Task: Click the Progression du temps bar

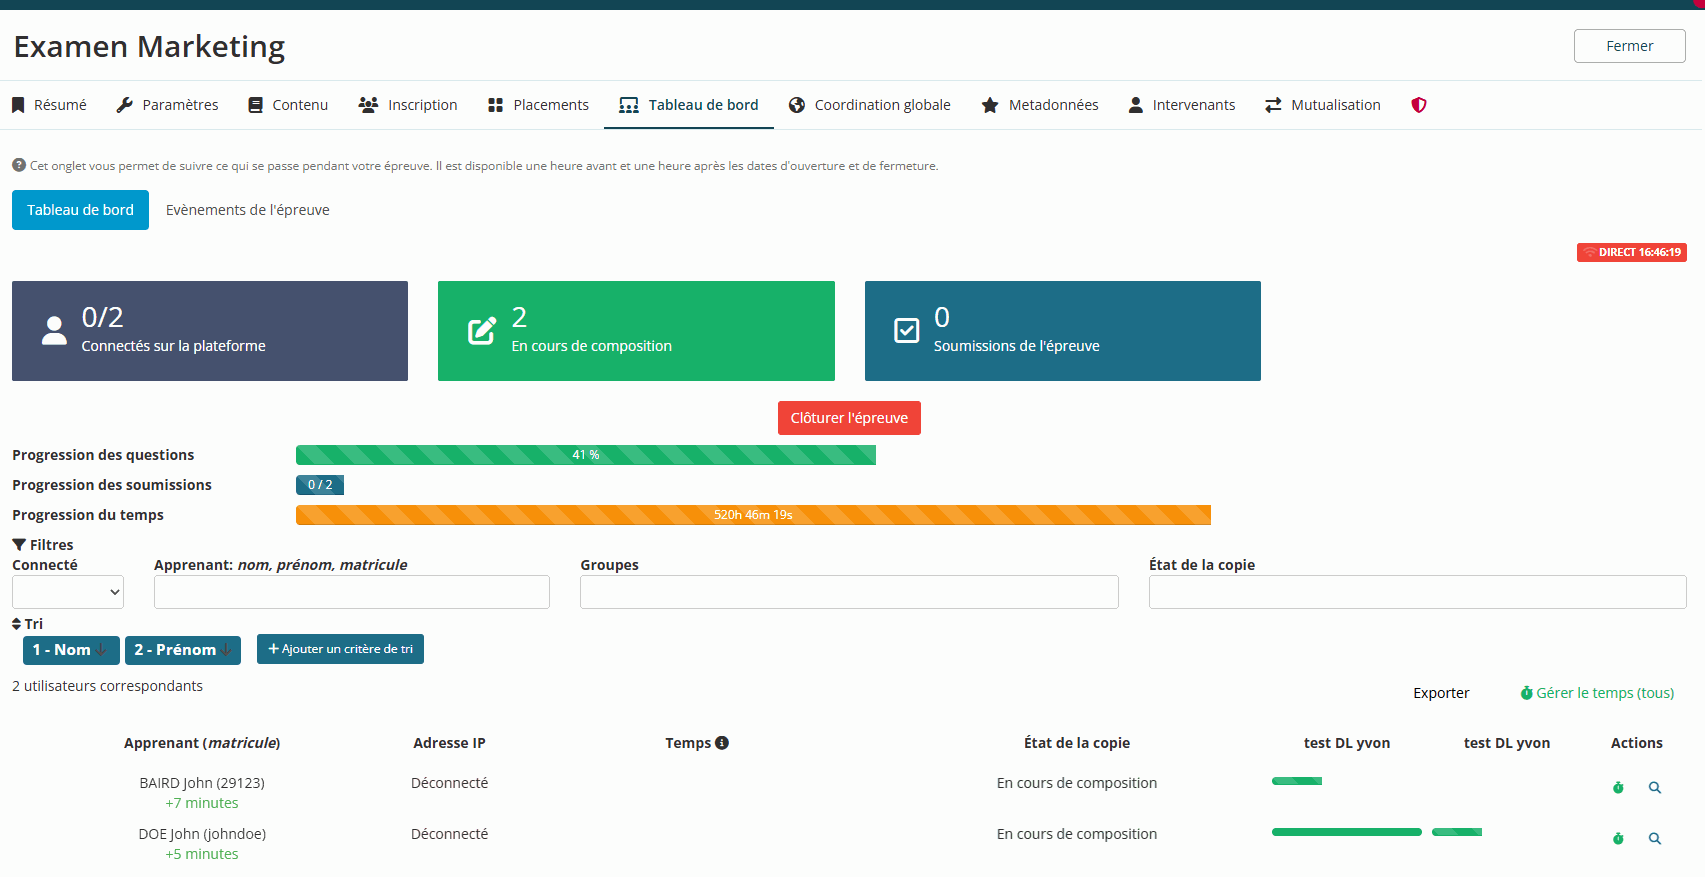Action: (x=752, y=515)
